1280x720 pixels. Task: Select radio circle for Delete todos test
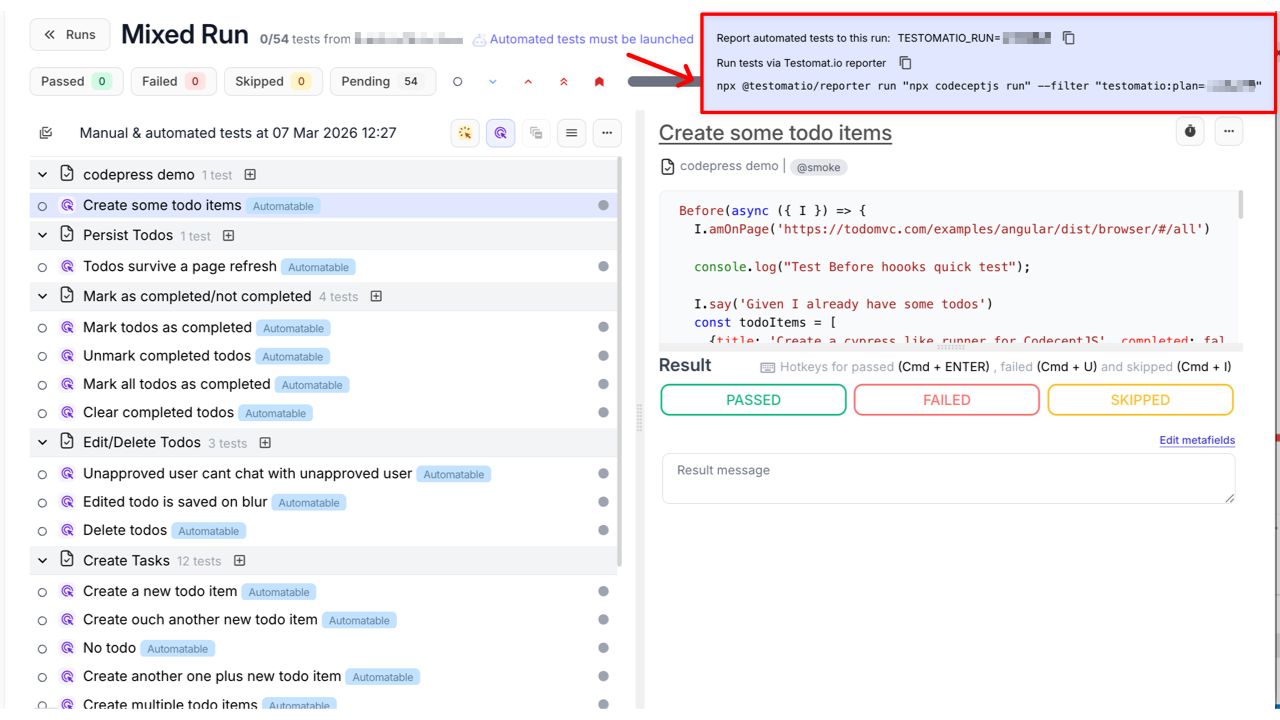(x=42, y=531)
